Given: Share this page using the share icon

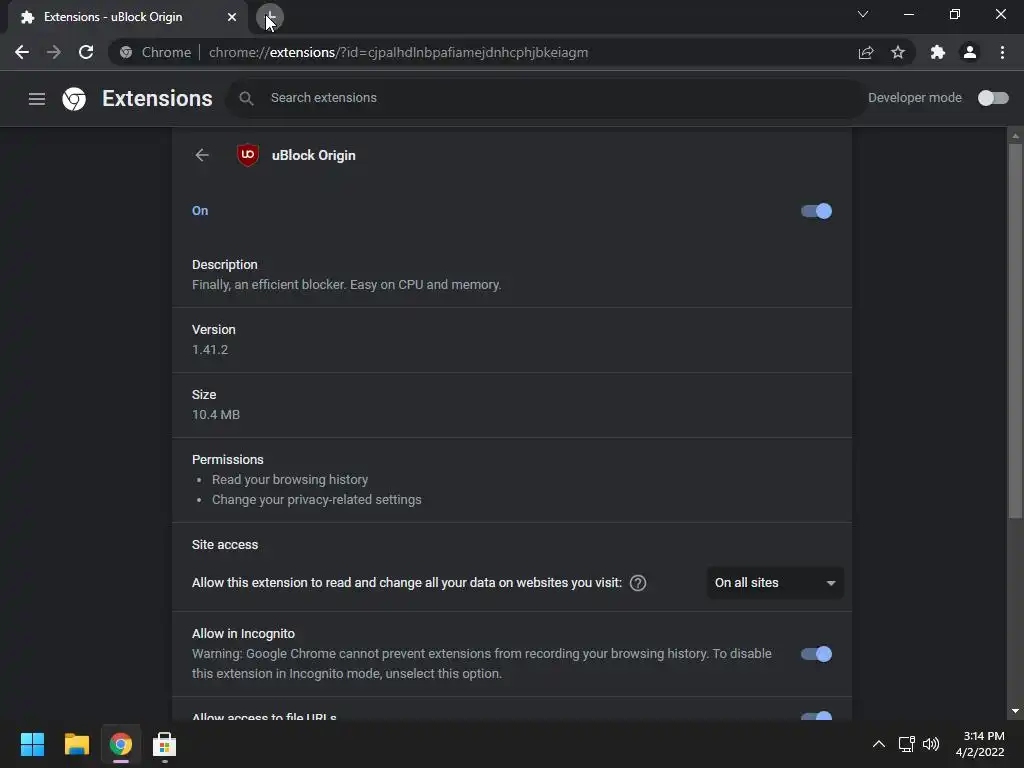Looking at the screenshot, I should (x=866, y=52).
